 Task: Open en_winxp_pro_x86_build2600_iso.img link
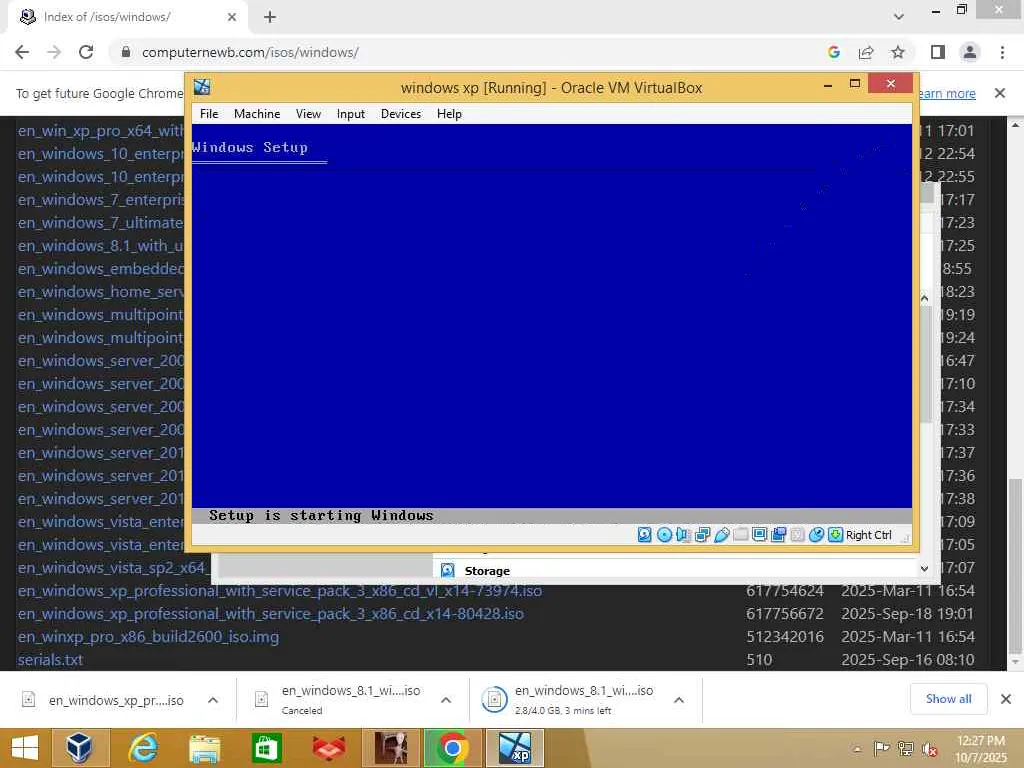148,637
